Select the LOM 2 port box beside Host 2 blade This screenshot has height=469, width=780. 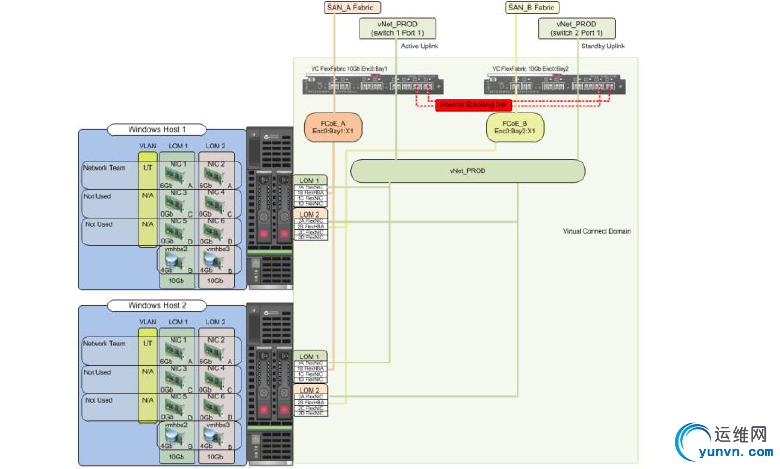click(310, 401)
